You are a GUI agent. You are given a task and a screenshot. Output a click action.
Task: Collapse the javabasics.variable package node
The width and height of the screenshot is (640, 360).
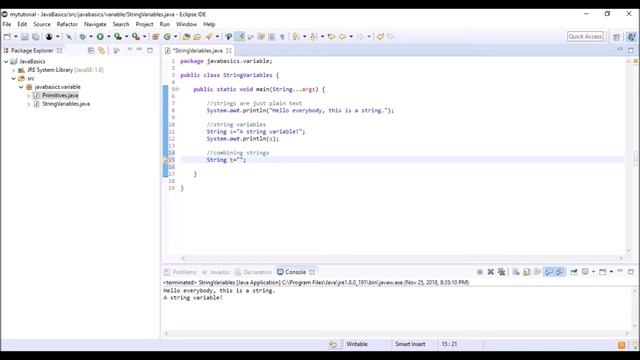21,87
